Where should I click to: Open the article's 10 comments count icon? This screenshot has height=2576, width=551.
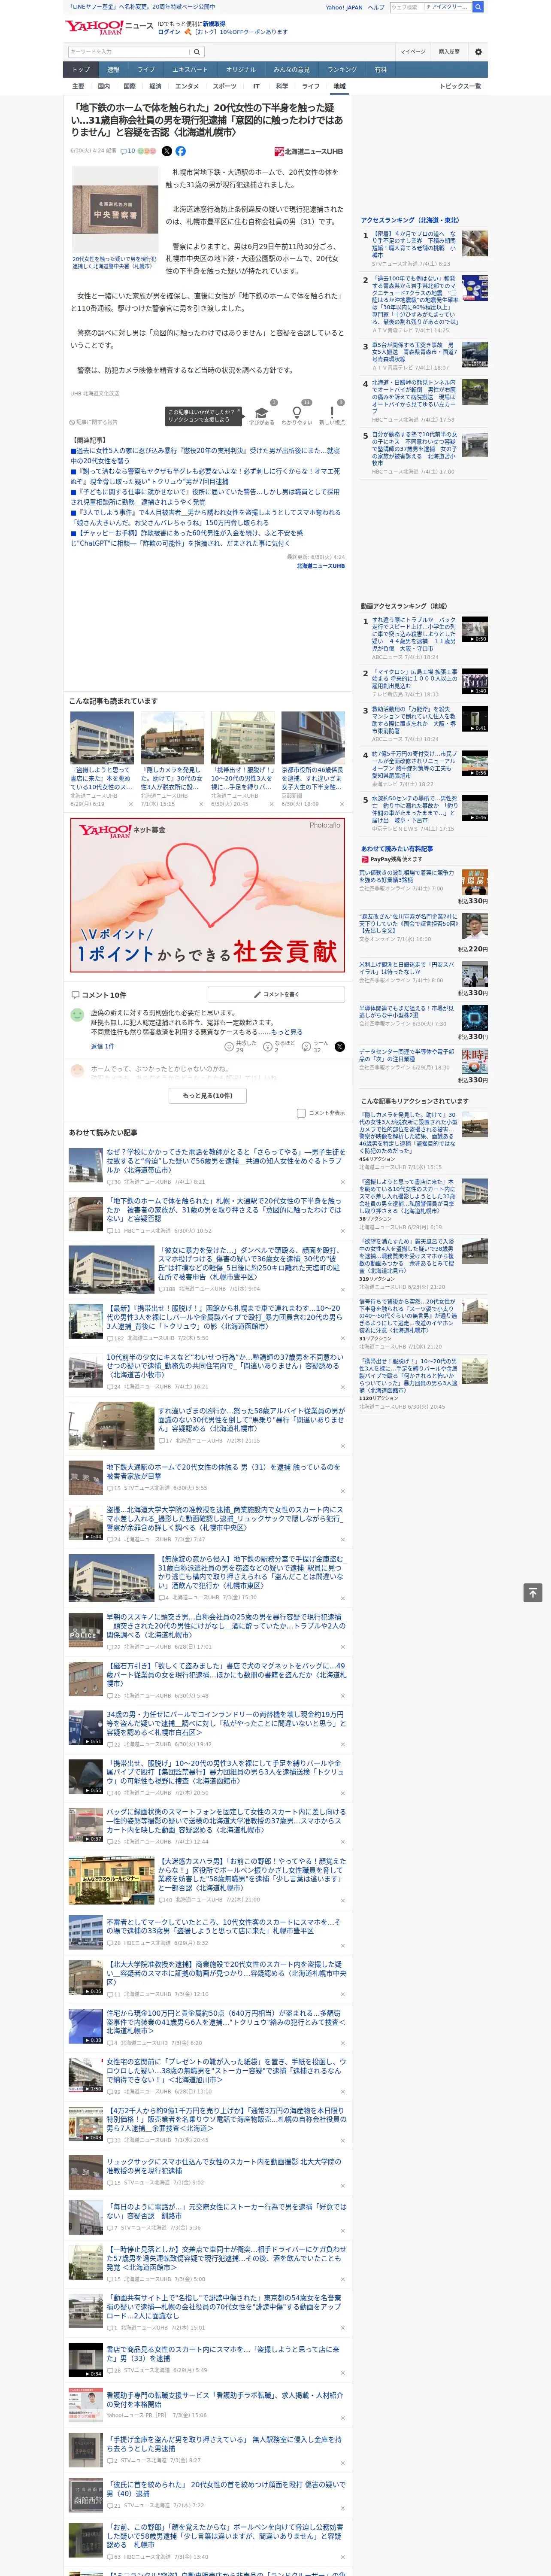coord(127,151)
